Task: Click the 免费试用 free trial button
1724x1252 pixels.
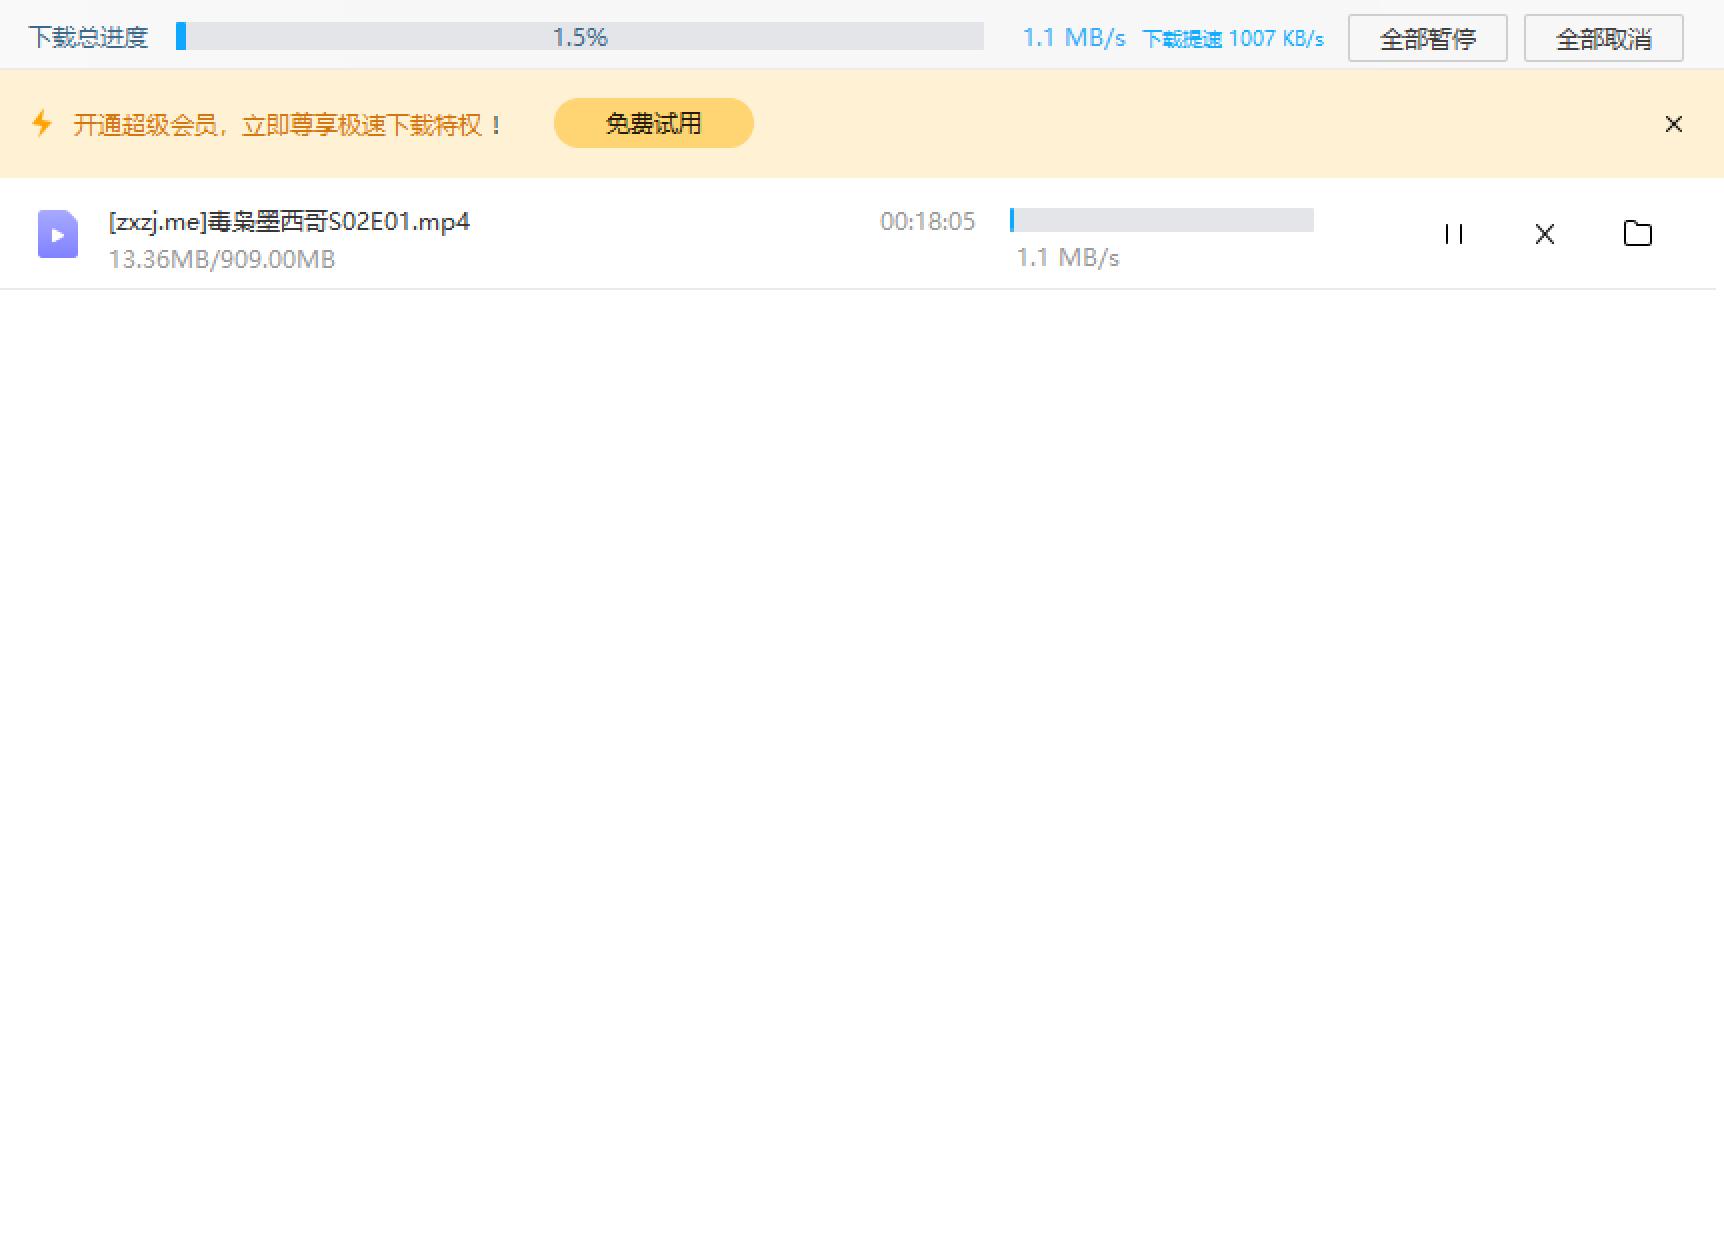Action: coord(653,123)
